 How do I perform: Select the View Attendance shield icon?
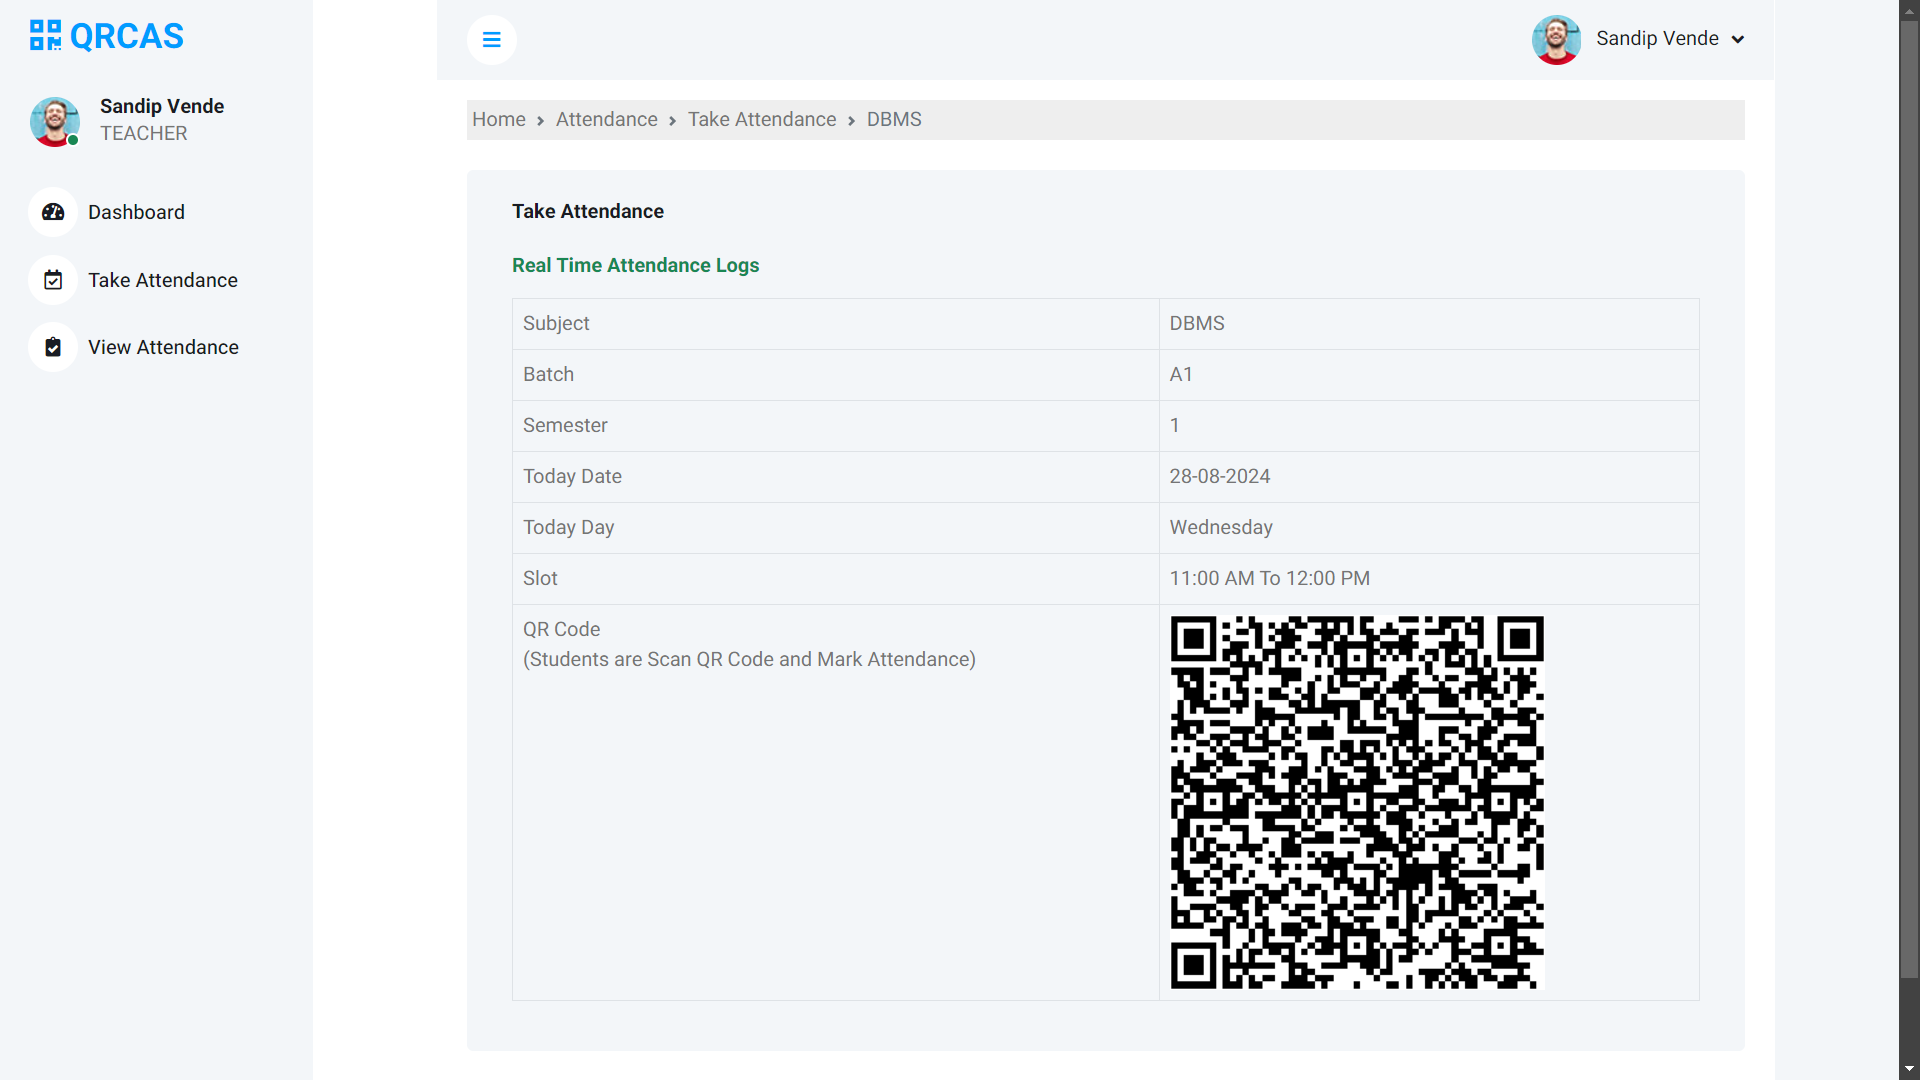tap(53, 347)
